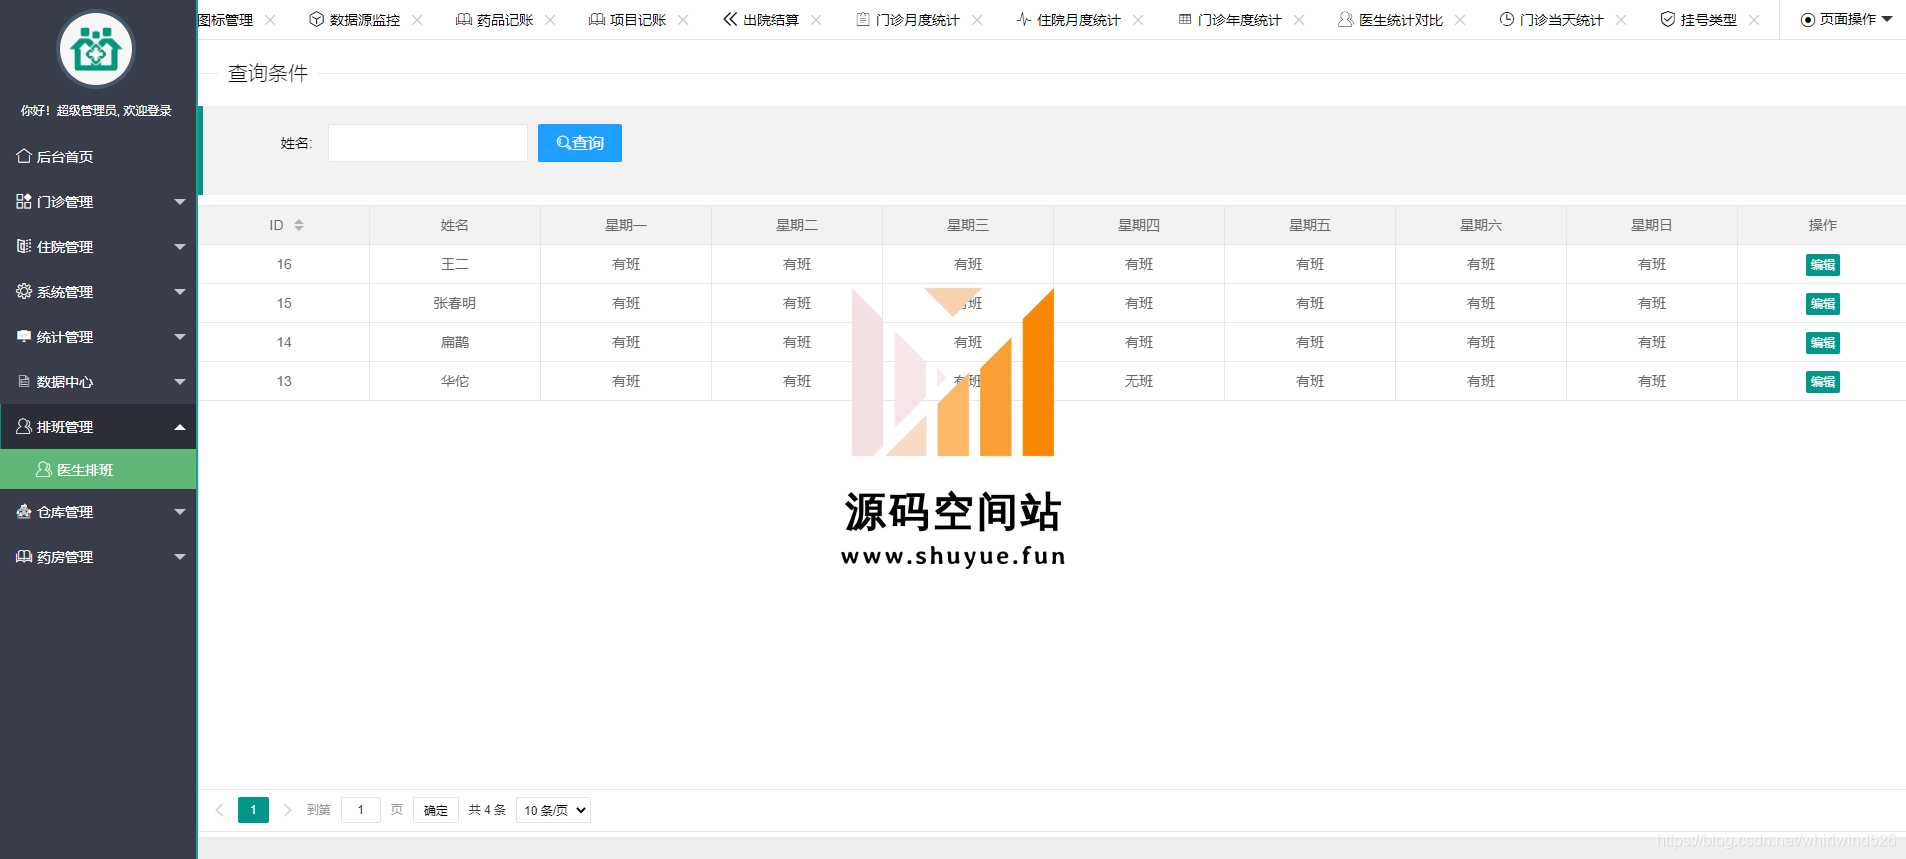The height and width of the screenshot is (859, 1906).
Task: Click the next page arrow
Action: tap(287, 810)
